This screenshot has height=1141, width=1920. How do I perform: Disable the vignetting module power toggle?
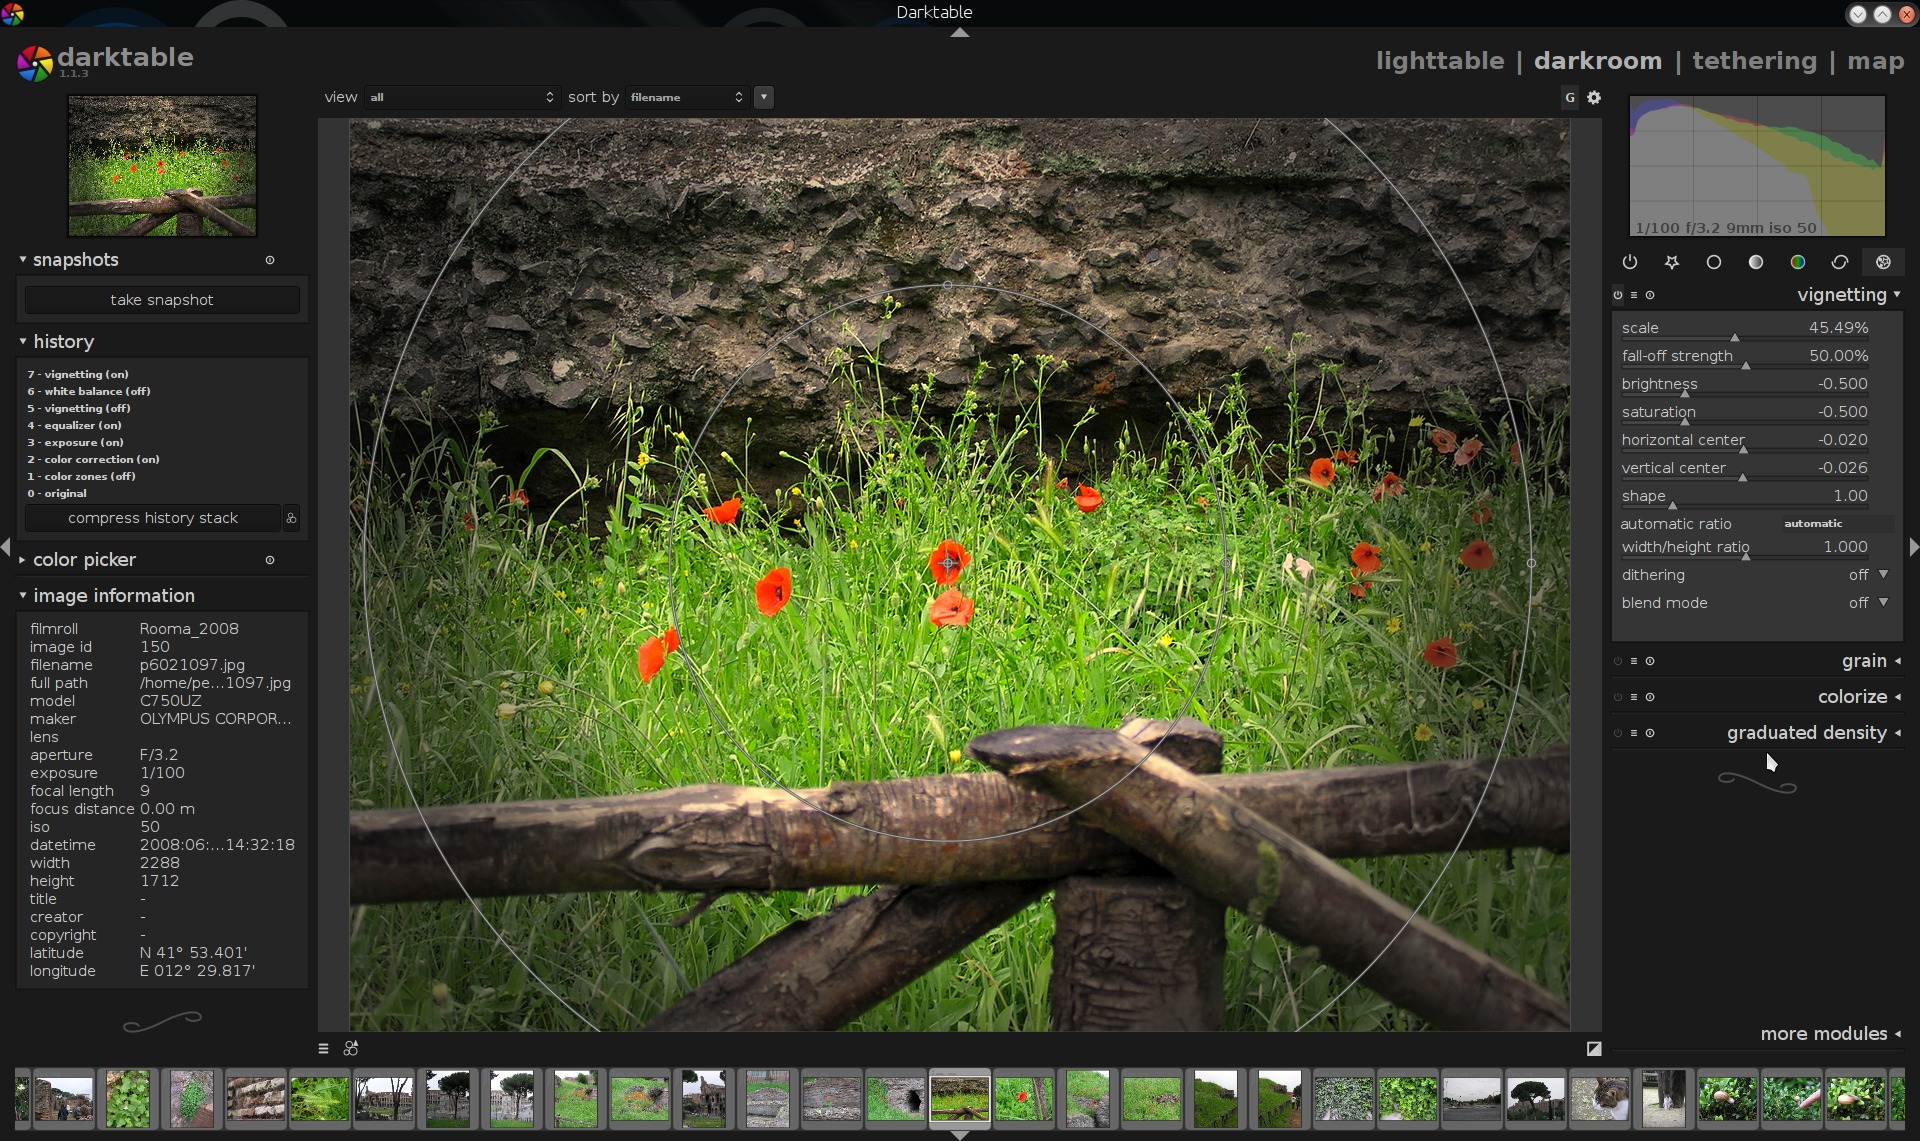tap(1618, 295)
